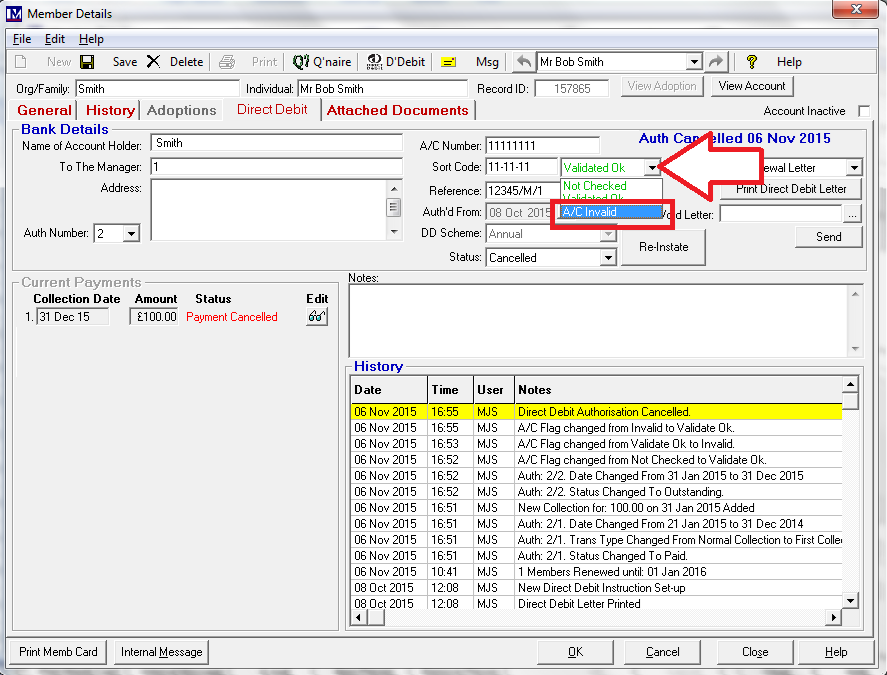Click the Save floppy disk icon
Viewport: 887px width, 675px height.
87,62
